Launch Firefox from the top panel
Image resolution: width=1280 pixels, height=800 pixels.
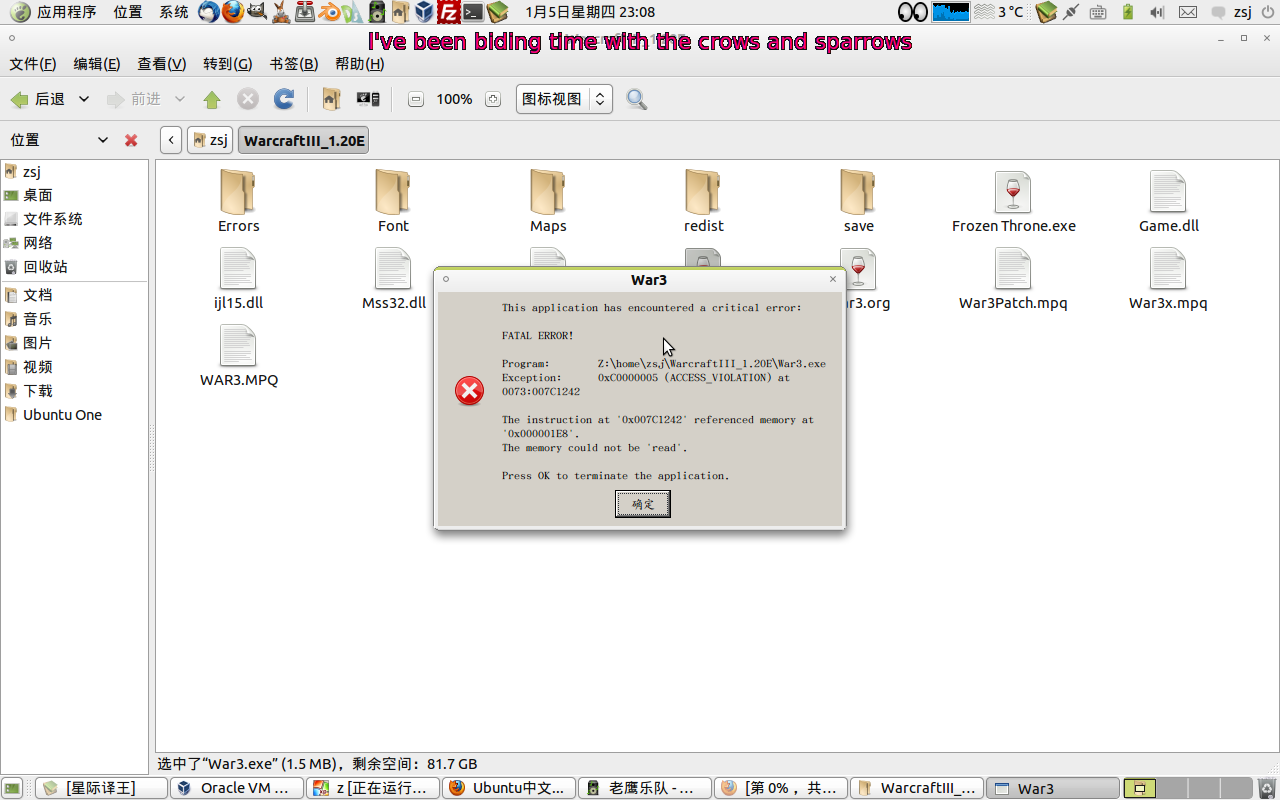(233, 12)
